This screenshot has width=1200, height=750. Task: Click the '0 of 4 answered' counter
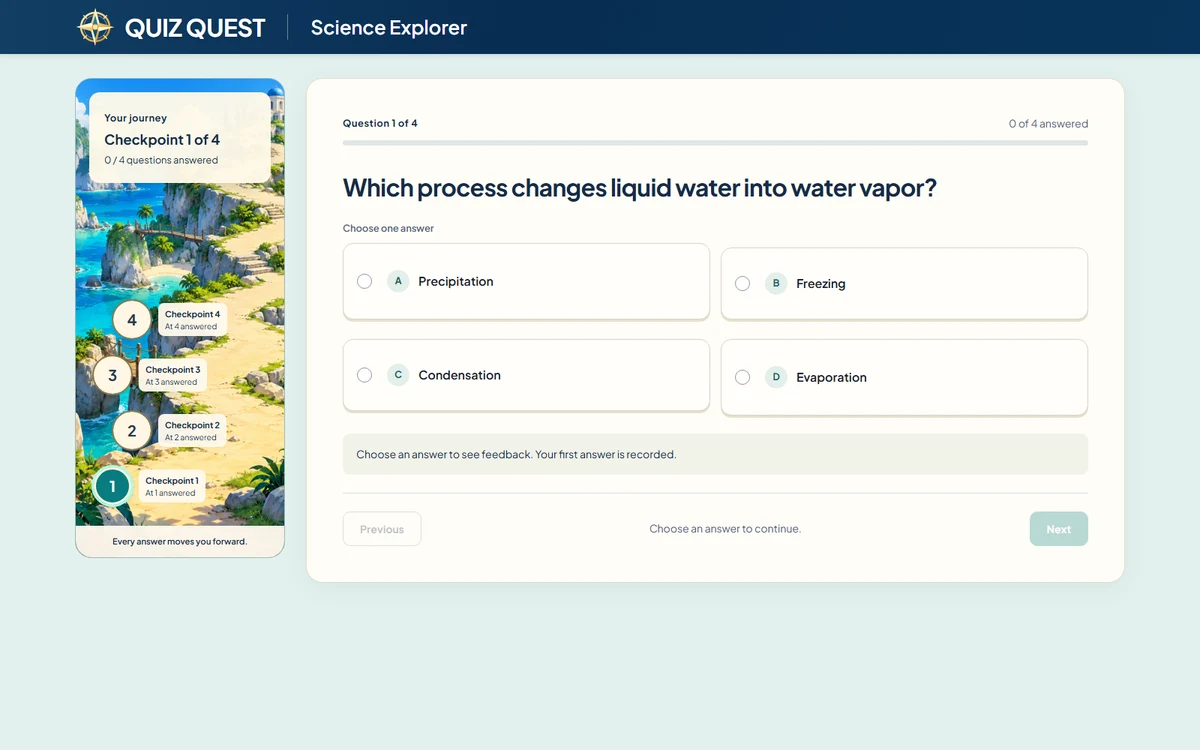pyautogui.click(x=1048, y=124)
